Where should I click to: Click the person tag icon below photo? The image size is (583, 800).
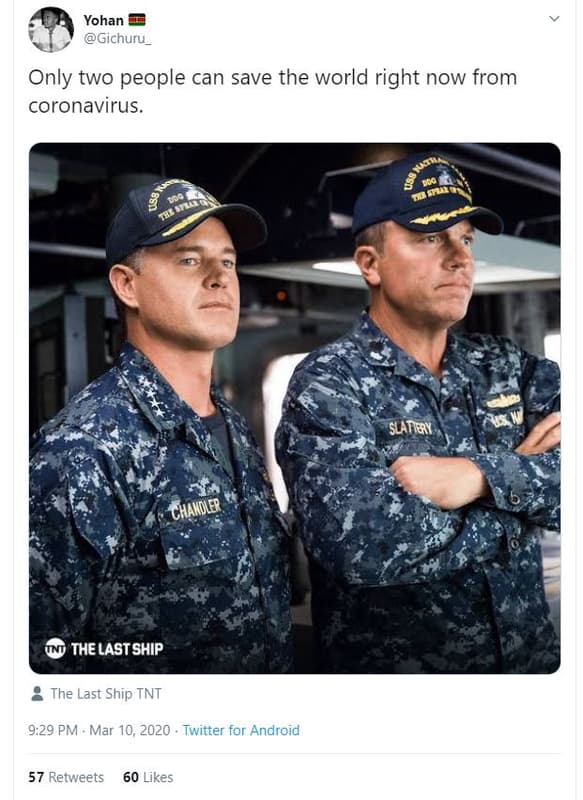point(37,693)
